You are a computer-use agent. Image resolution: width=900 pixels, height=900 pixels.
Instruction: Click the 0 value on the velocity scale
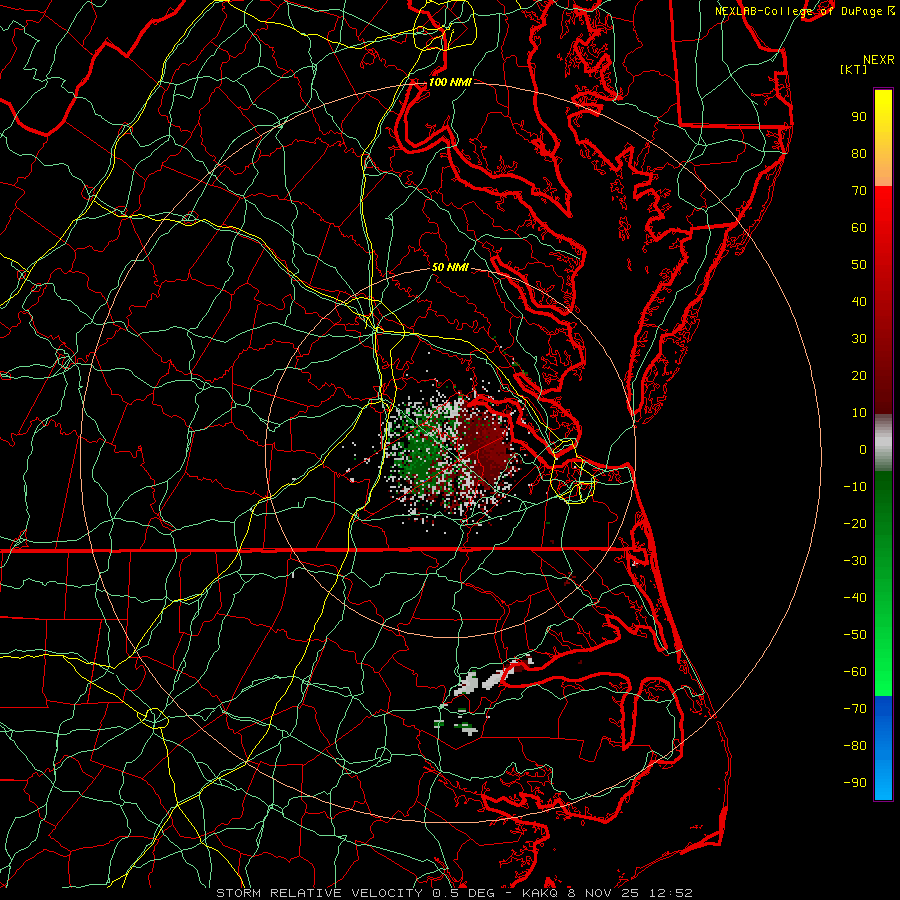point(863,450)
